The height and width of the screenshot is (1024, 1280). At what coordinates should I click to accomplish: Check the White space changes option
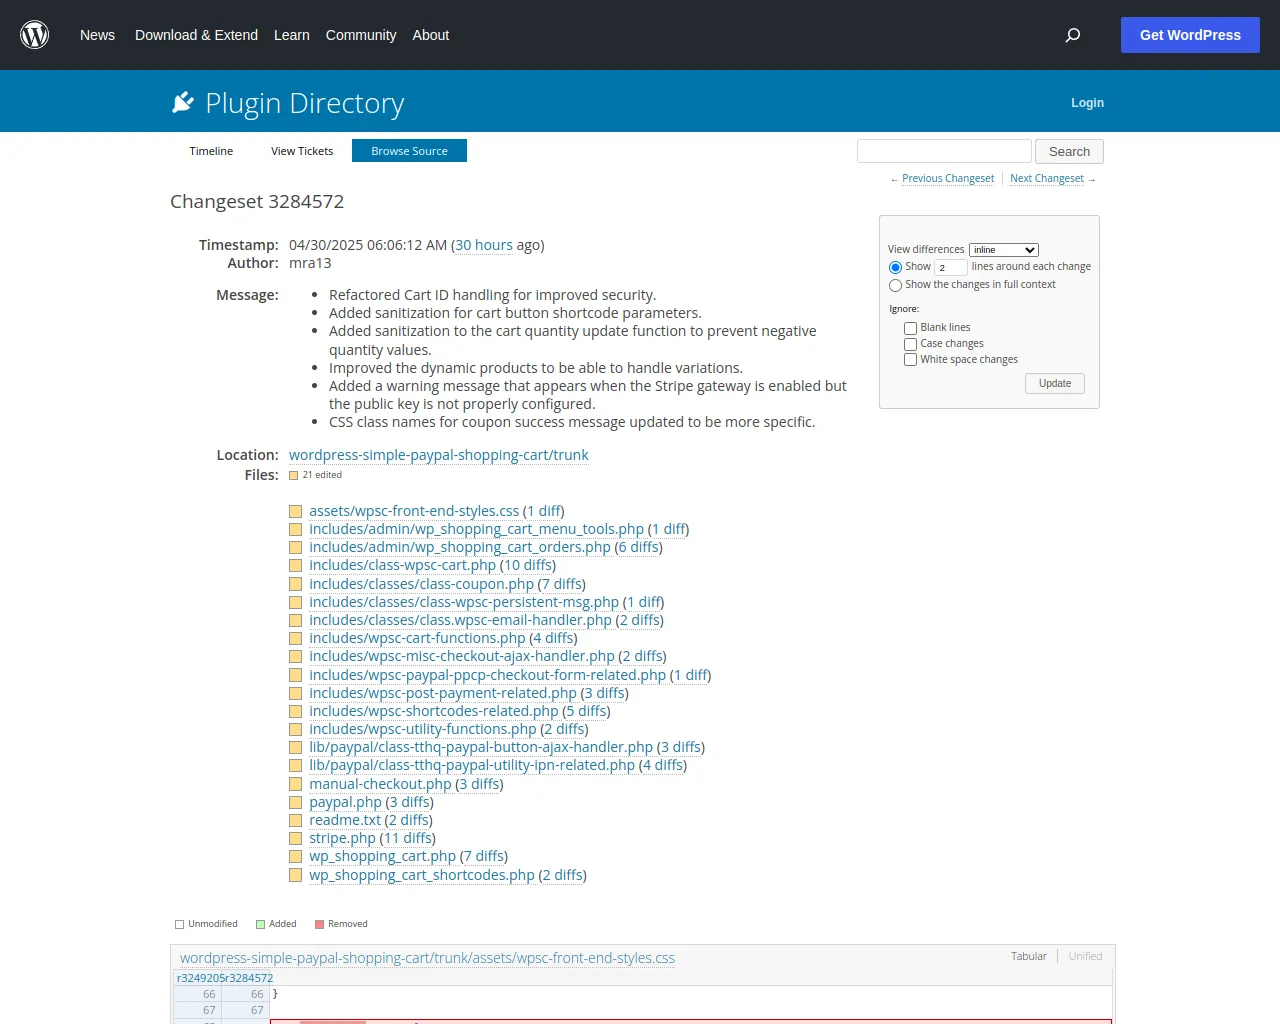click(910, 360)
